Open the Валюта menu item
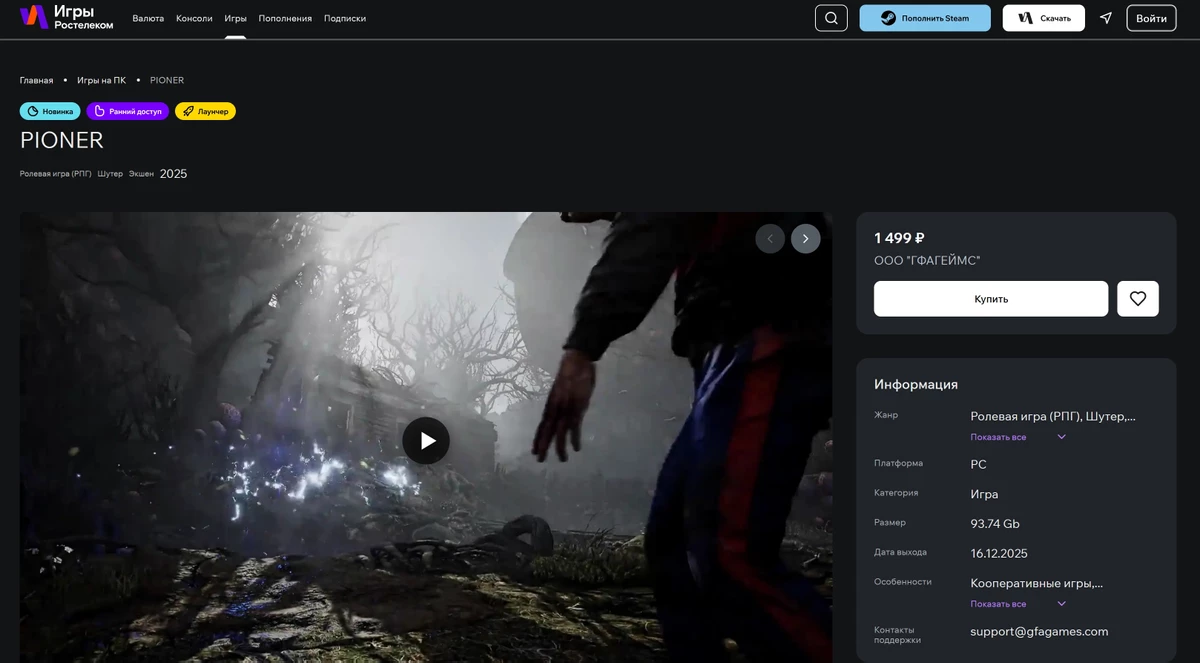The image size is (1200, 663). click(x=148, y=19)
